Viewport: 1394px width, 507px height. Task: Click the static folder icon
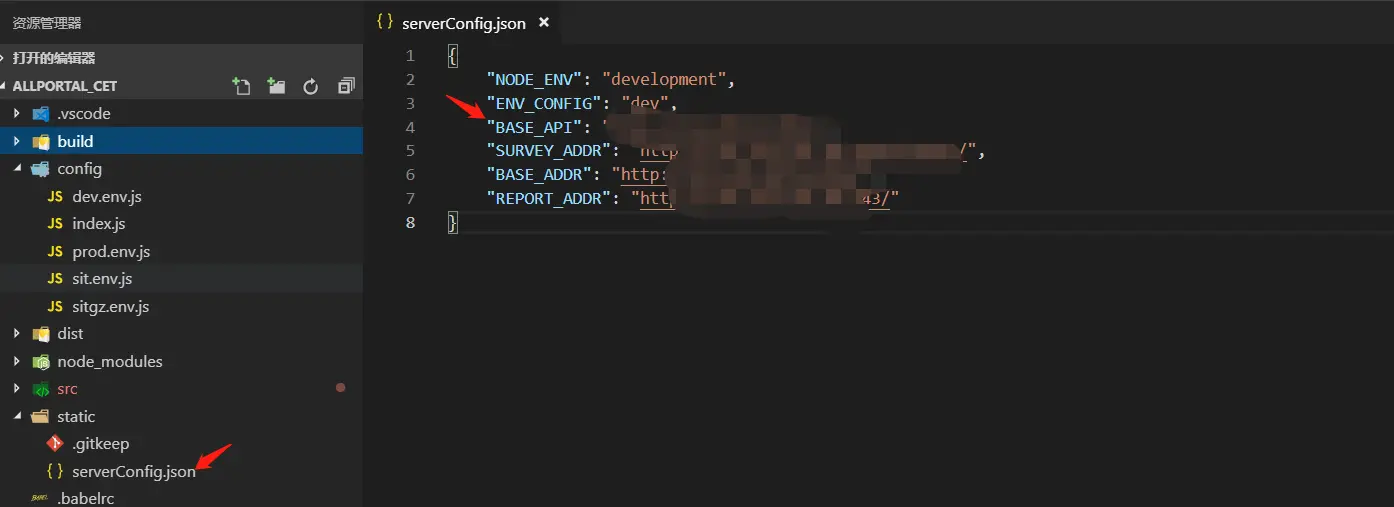(x=41, y=417)
